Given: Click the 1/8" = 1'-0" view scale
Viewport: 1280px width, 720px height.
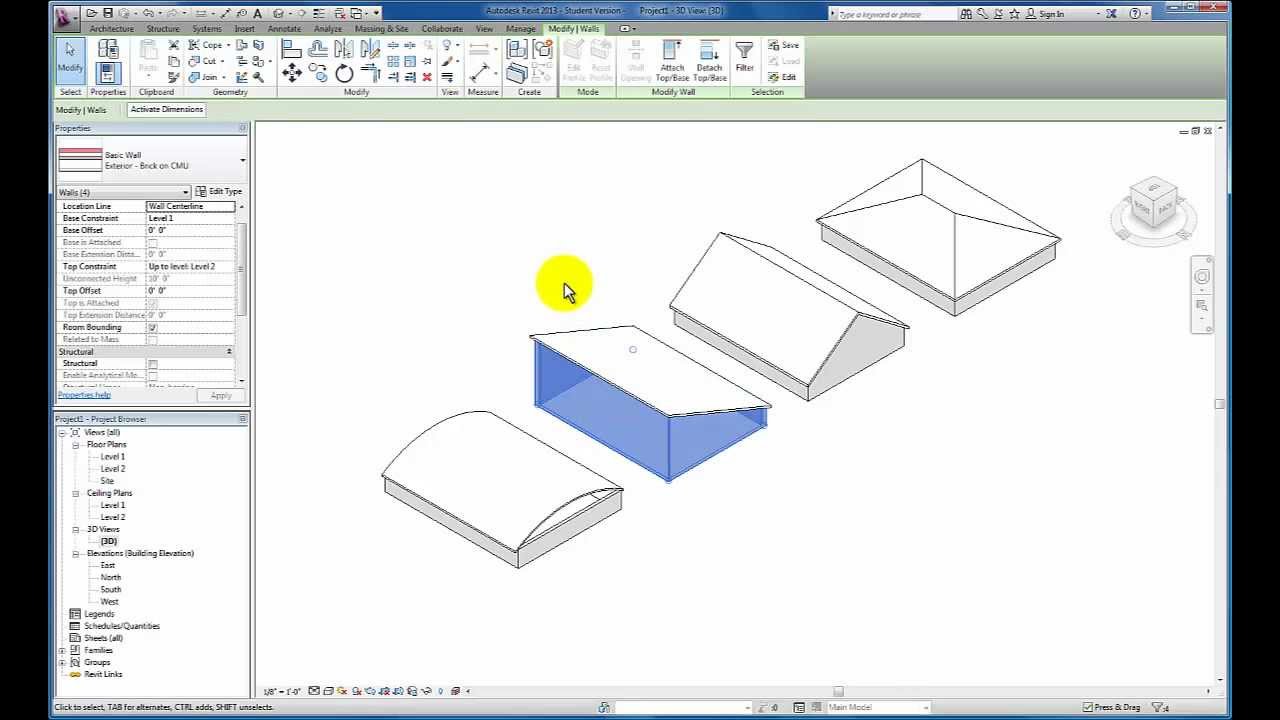Looking at the screenshot, I should pos(282,692).
